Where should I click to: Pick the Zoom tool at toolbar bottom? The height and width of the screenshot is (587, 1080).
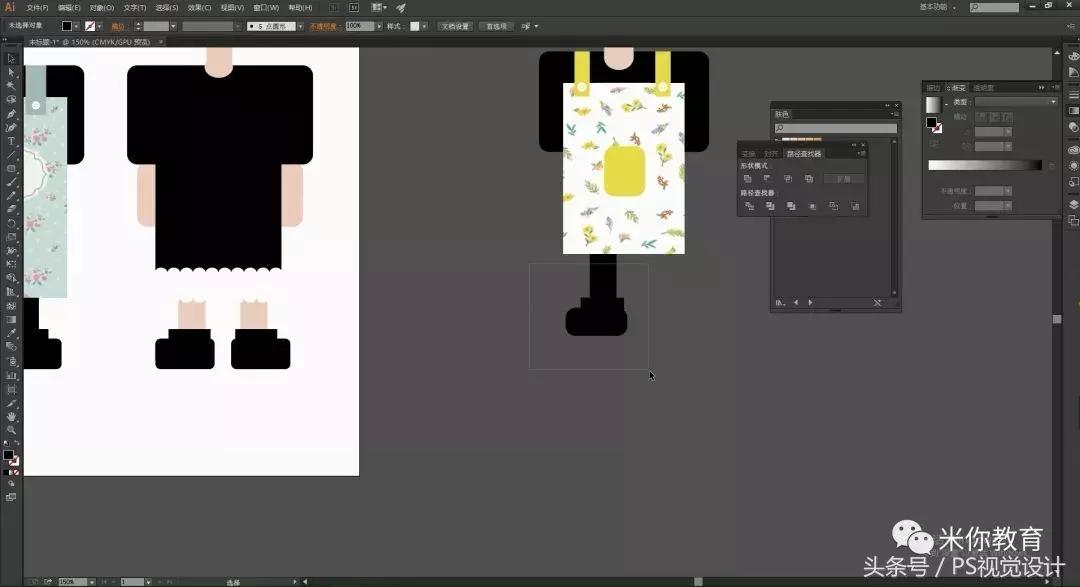[11, 429]
